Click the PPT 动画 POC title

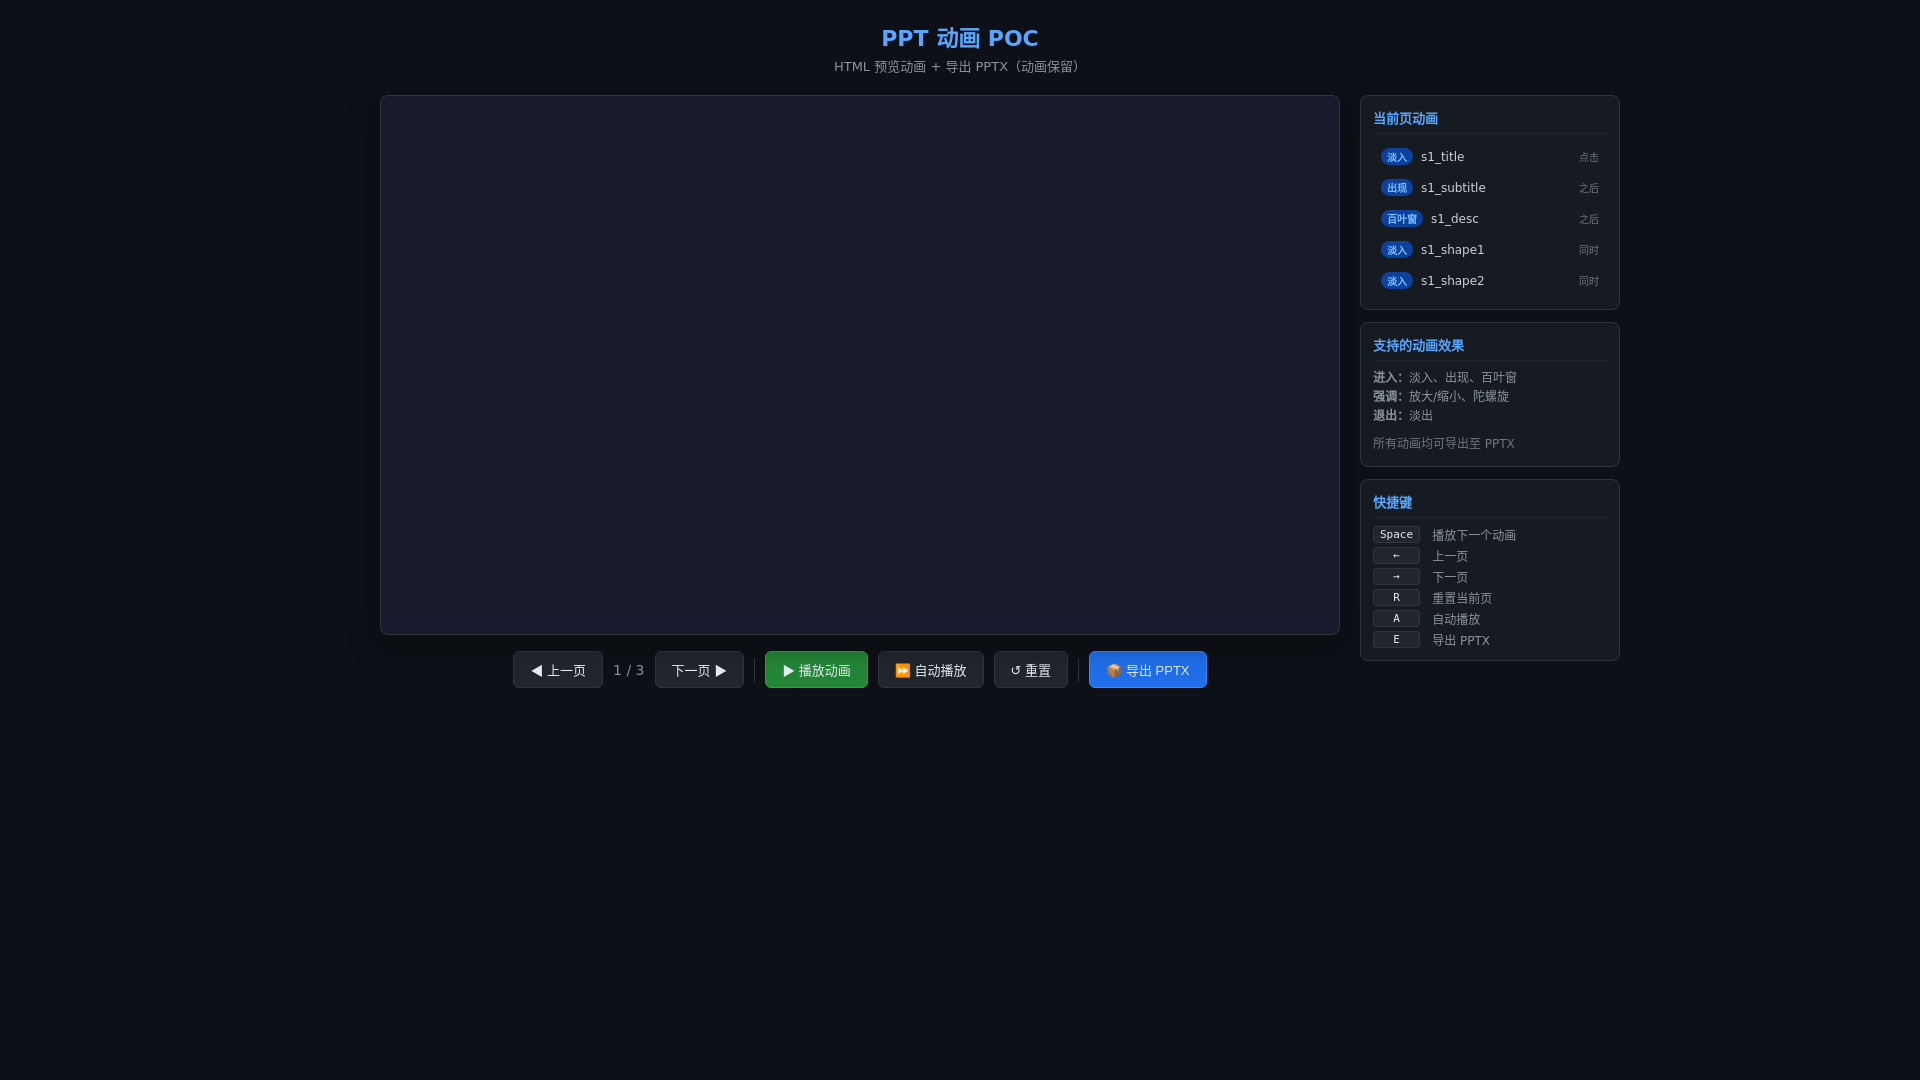[x=960, y=38]
